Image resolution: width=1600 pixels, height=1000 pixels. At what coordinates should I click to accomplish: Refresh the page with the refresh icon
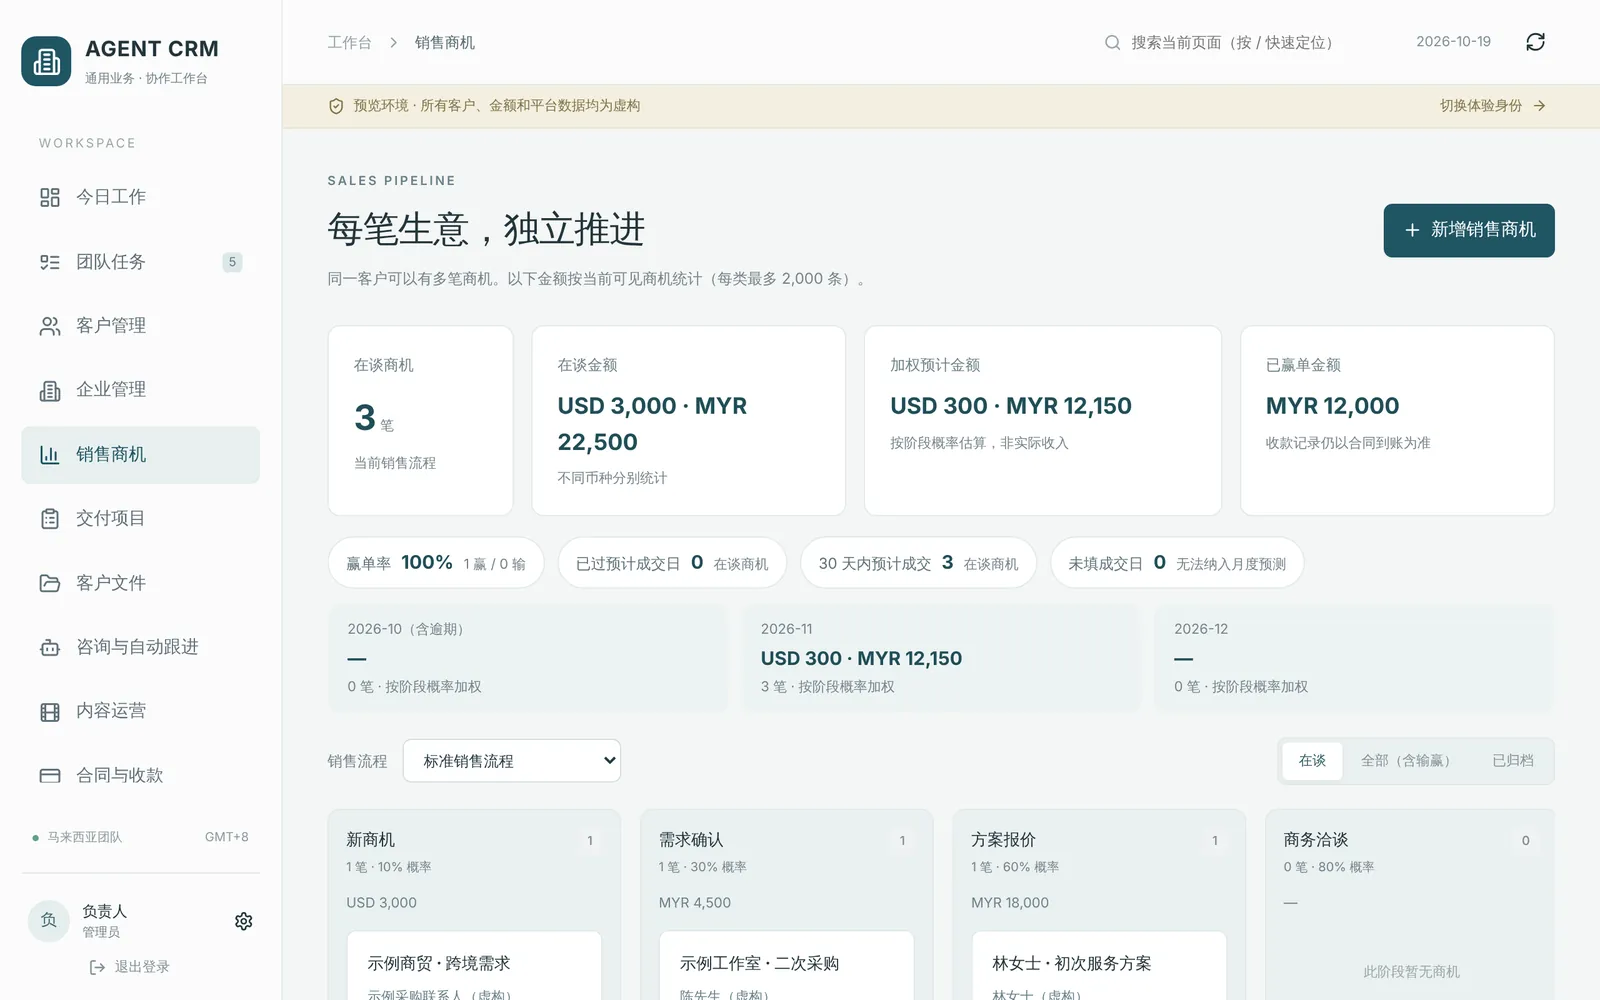pos(1536,42)
